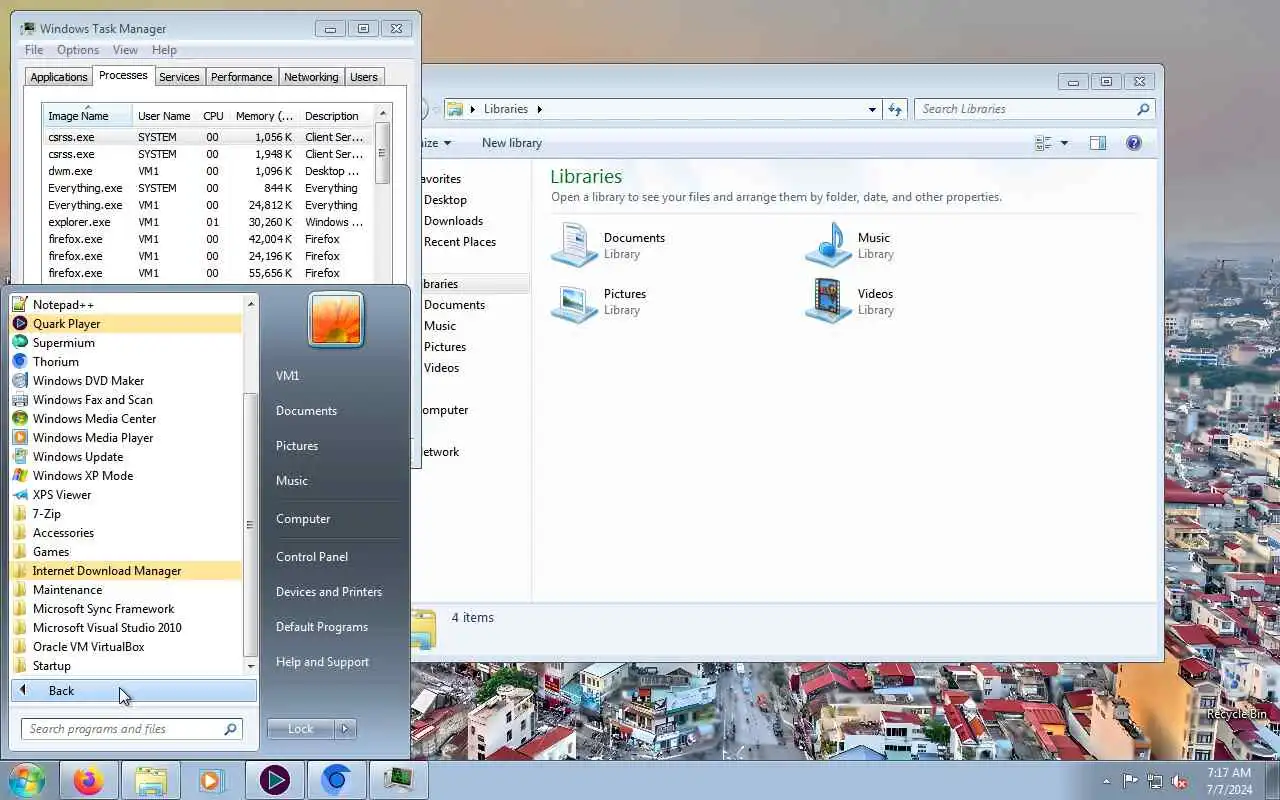Switch to the Performance tab

[241, 77]
